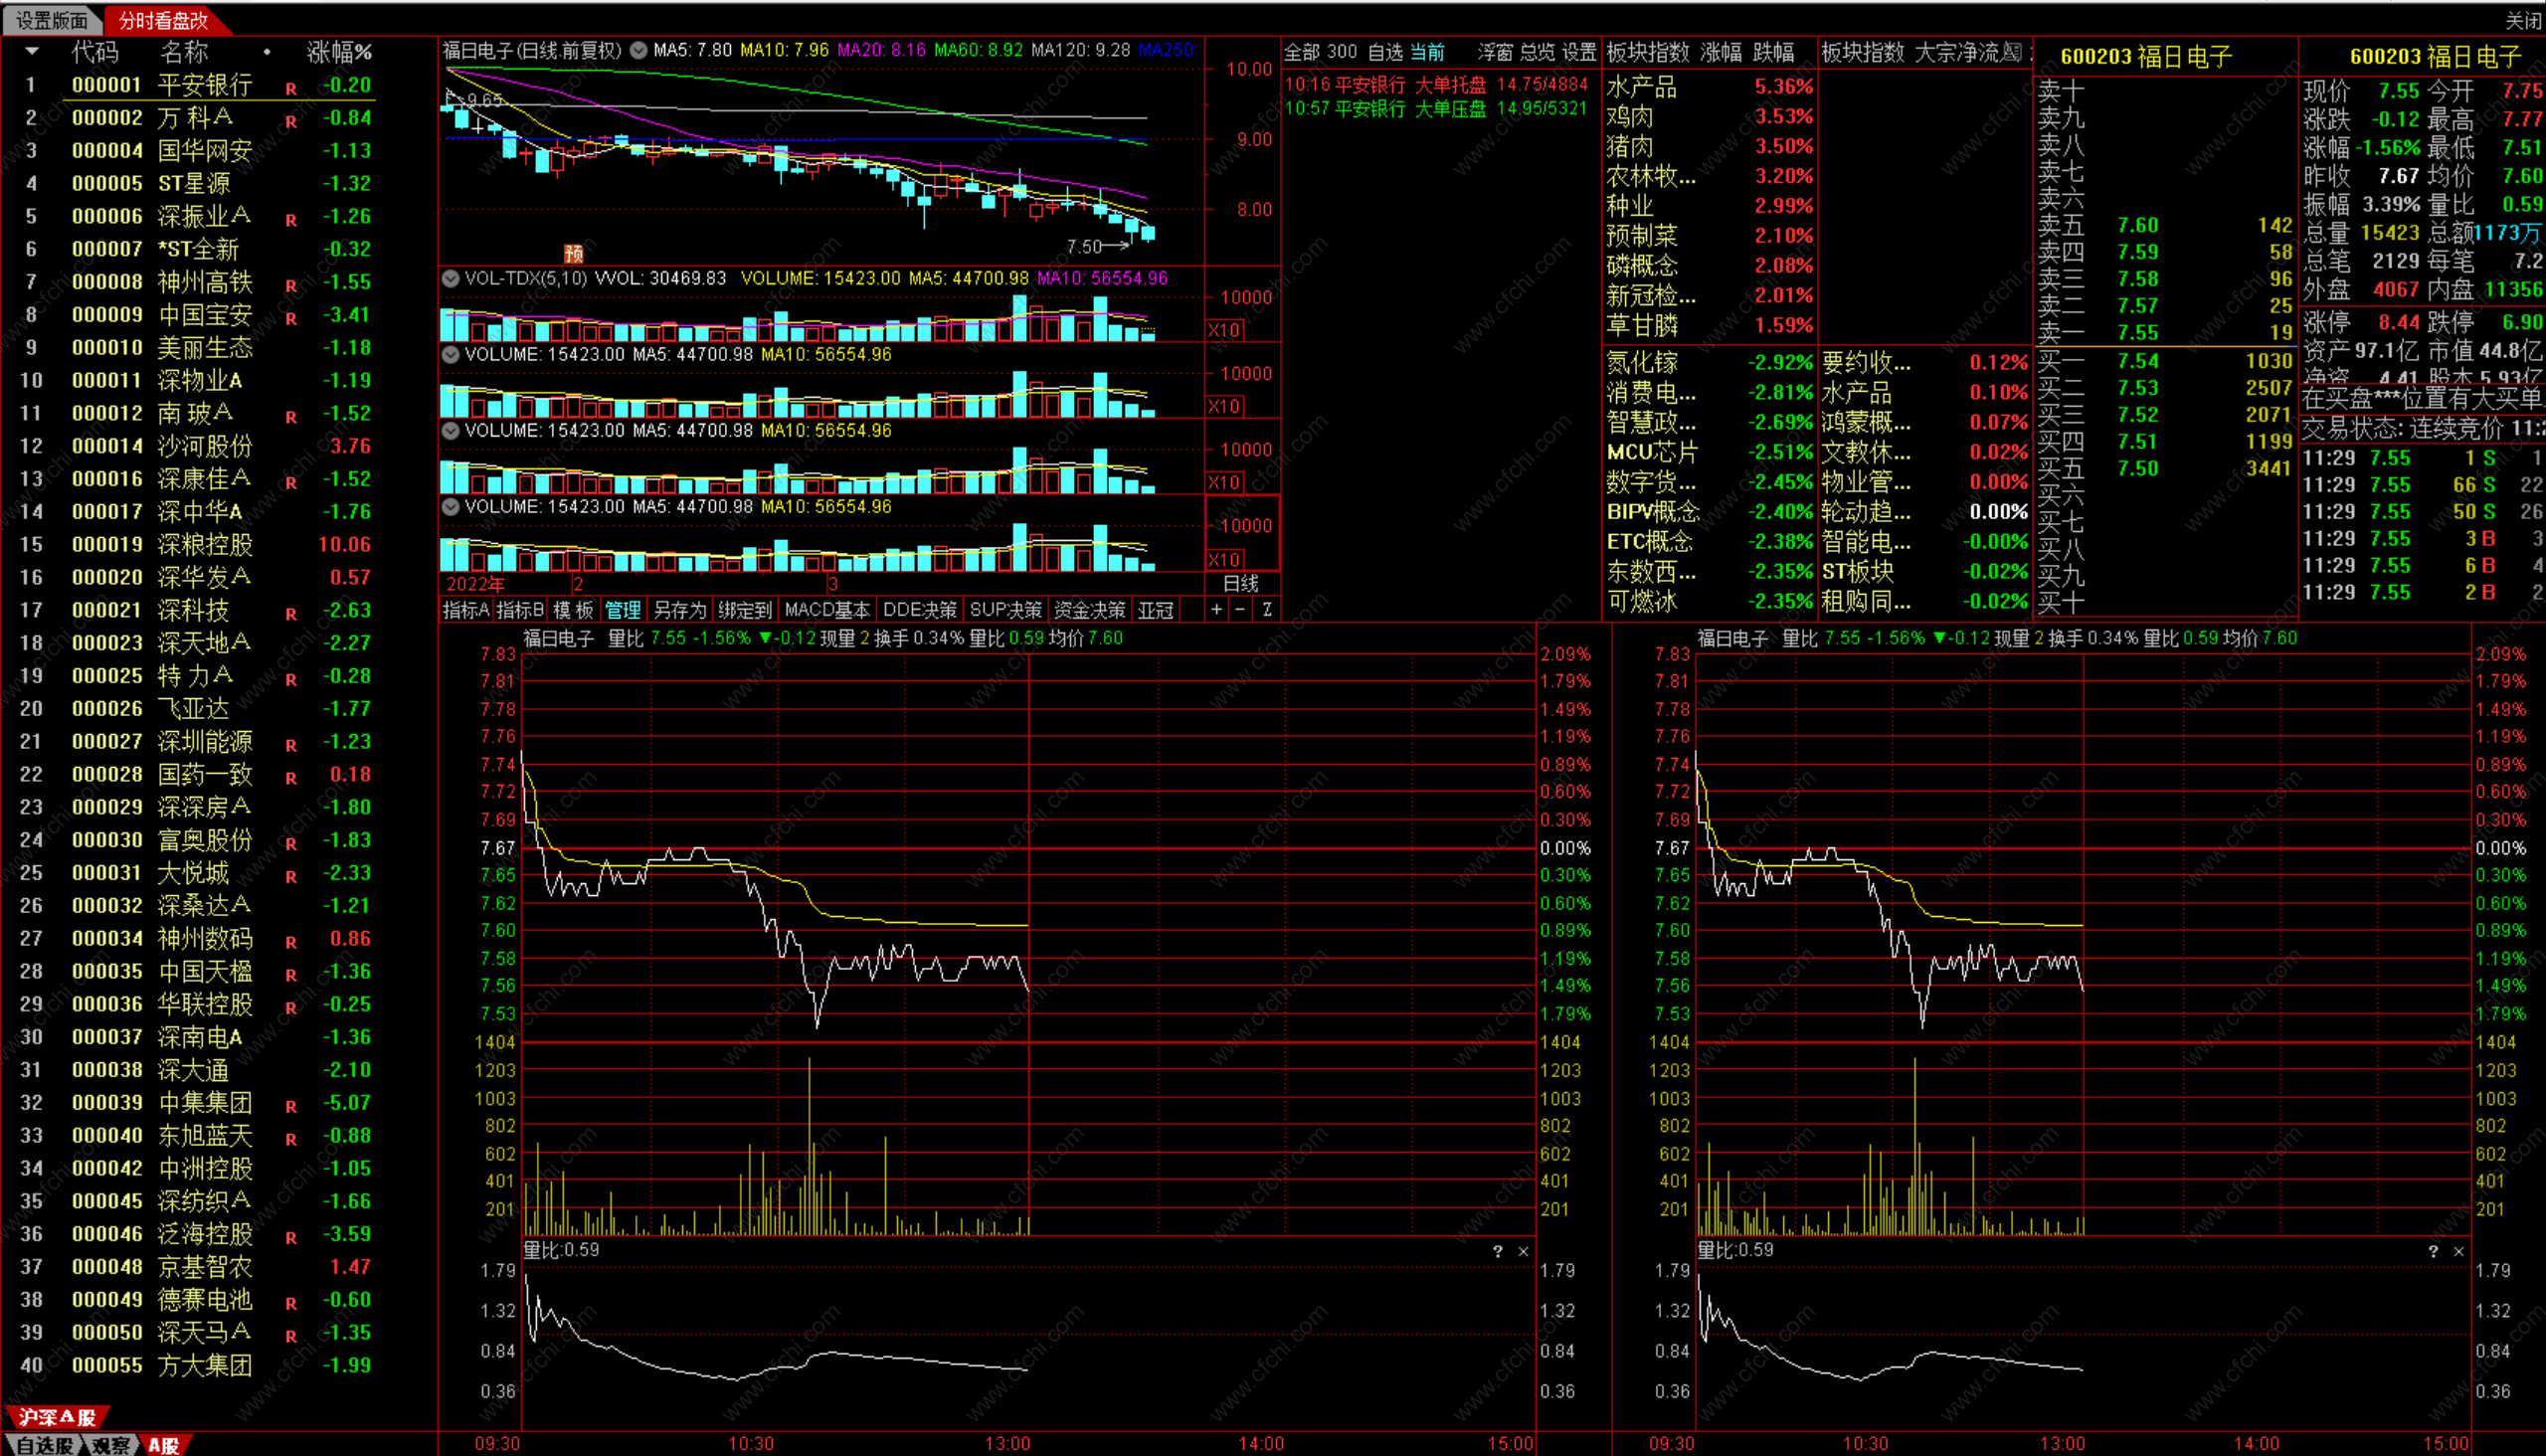2546x1456 pixels.
Task: Select the 沪深A股 bottom tab
Action: (x=56, y=1417)
